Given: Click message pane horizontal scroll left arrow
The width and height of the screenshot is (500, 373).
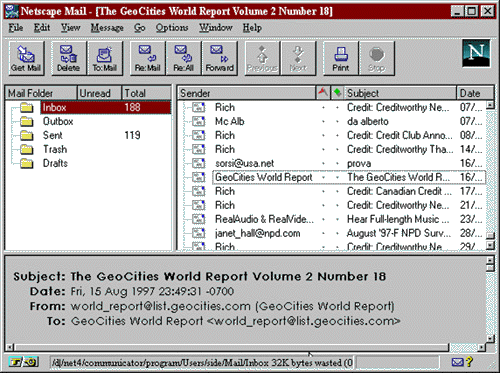Looking at the screenshot, I should tap(9, 347).
